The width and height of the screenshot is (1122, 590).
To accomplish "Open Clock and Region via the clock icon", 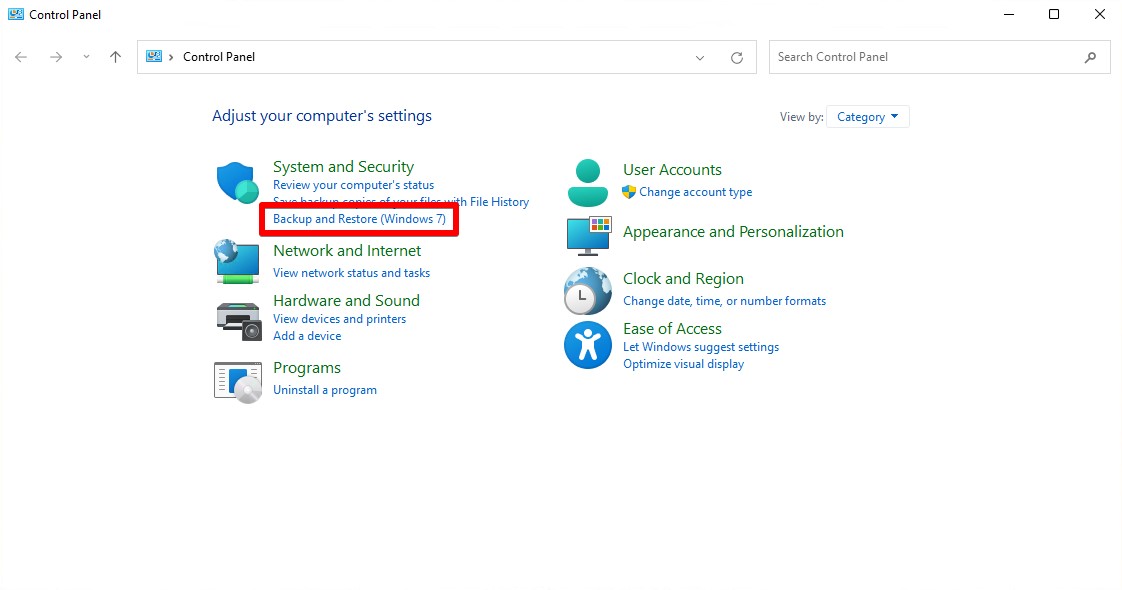I will click(x=587, y=290).
